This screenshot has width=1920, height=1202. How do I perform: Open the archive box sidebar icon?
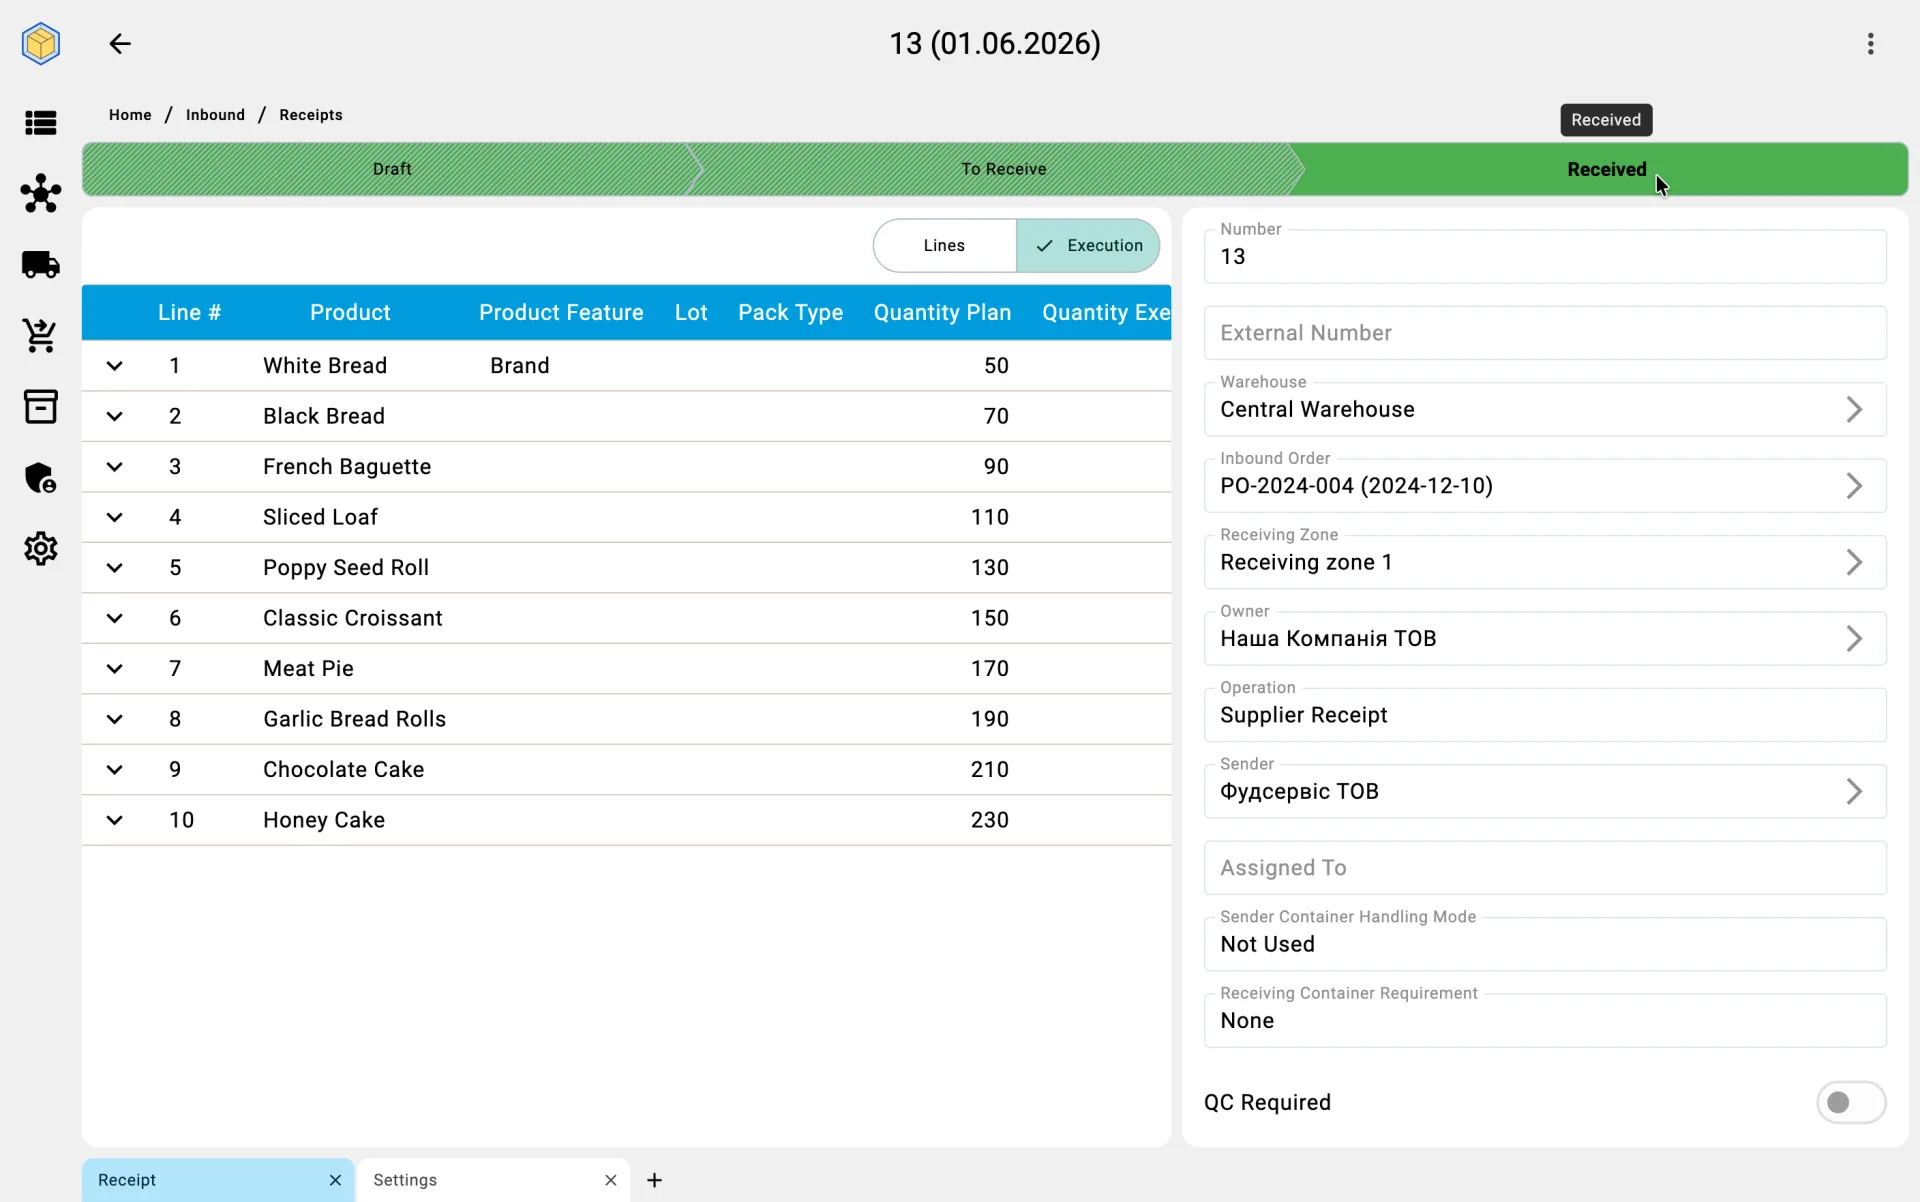point(41,407)
